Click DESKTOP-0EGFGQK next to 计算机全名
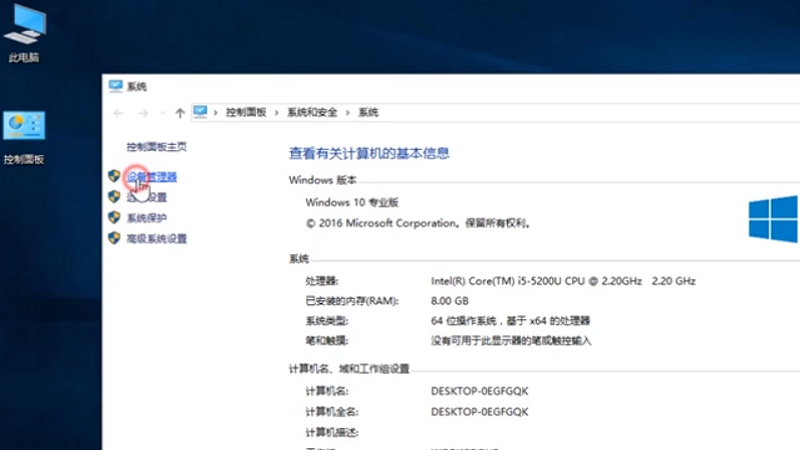Viewport: 800px width, 450px height. tap(480, 412)
